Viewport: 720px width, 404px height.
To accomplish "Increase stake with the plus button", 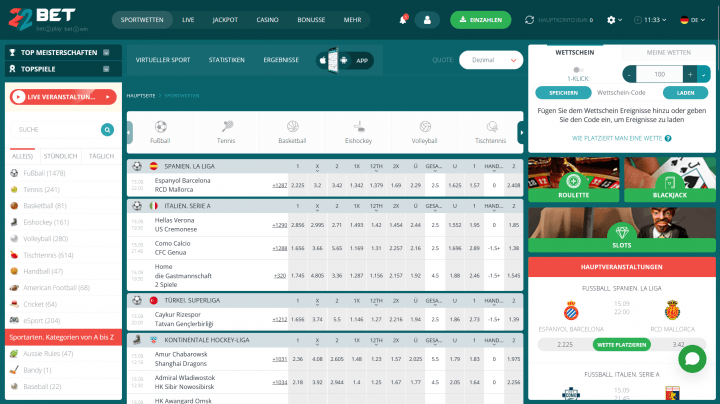I will 690,74.
